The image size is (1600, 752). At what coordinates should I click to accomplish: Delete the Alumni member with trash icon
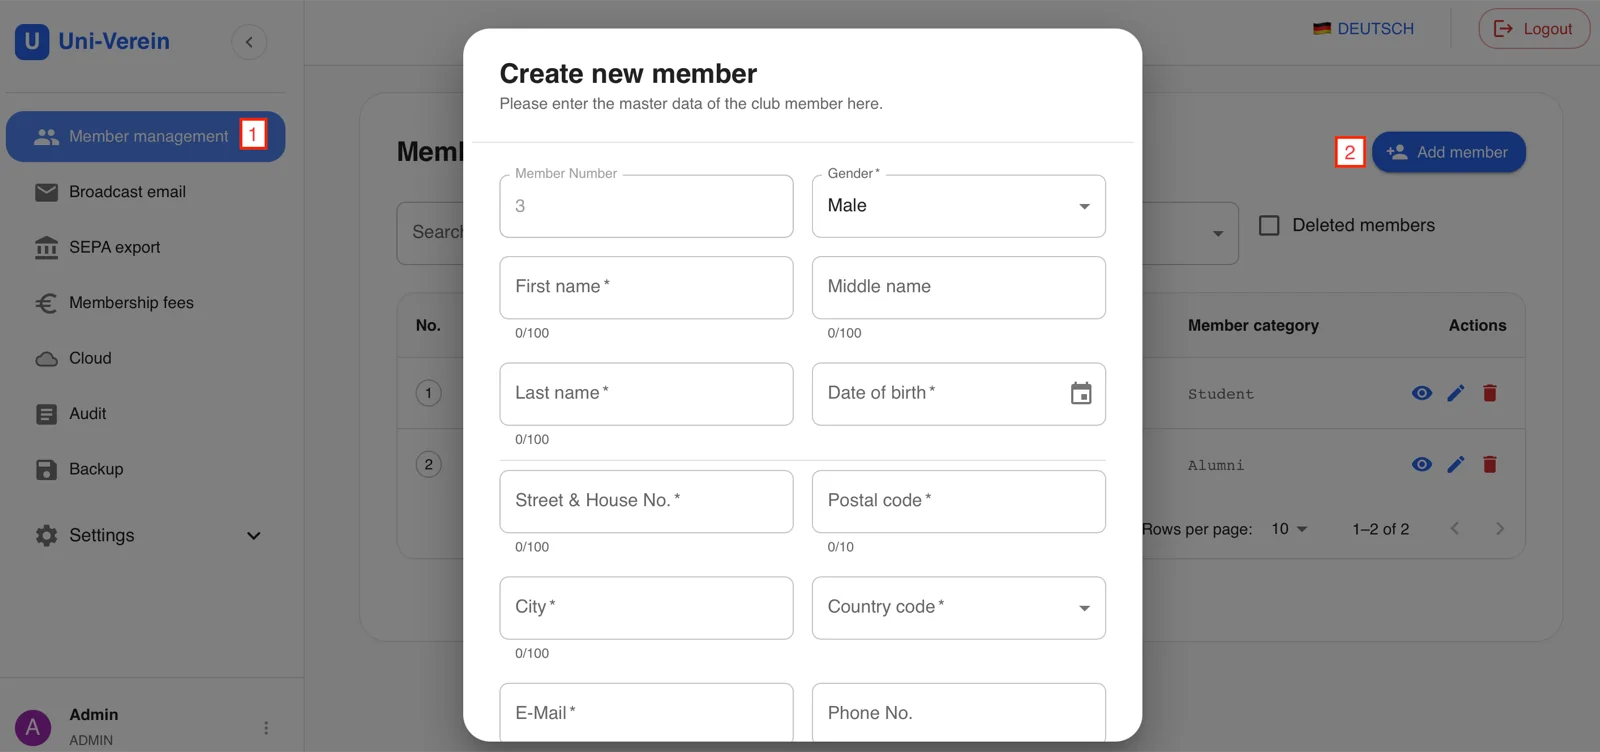pyautogui.click(x=1490, y=464)
